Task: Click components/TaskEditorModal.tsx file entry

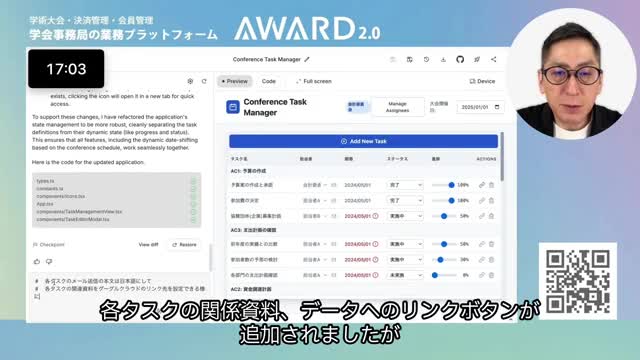Action: 73,219
